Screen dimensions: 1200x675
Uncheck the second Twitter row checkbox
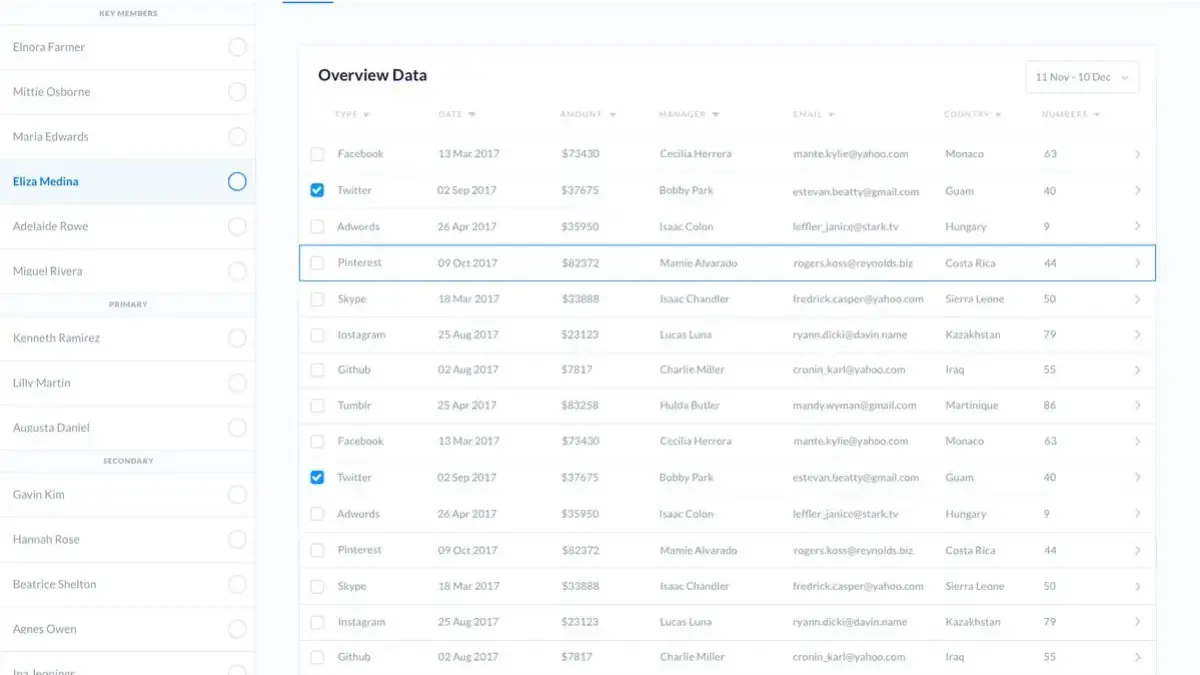coord(317,478)
